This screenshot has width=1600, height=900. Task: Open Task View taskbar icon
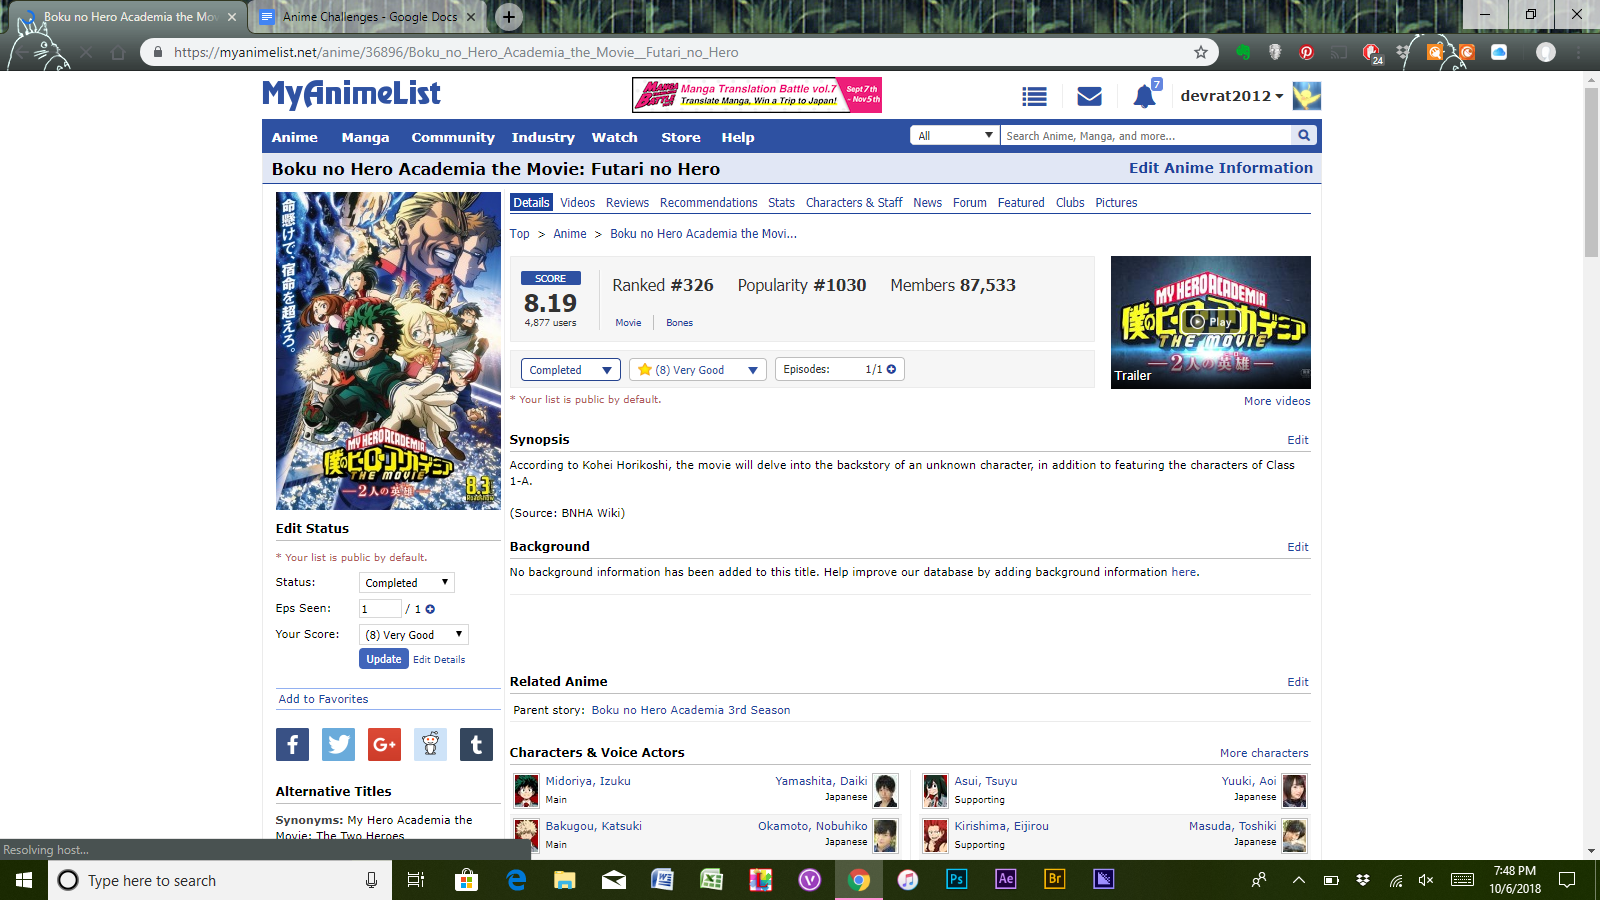click(416, 880)
